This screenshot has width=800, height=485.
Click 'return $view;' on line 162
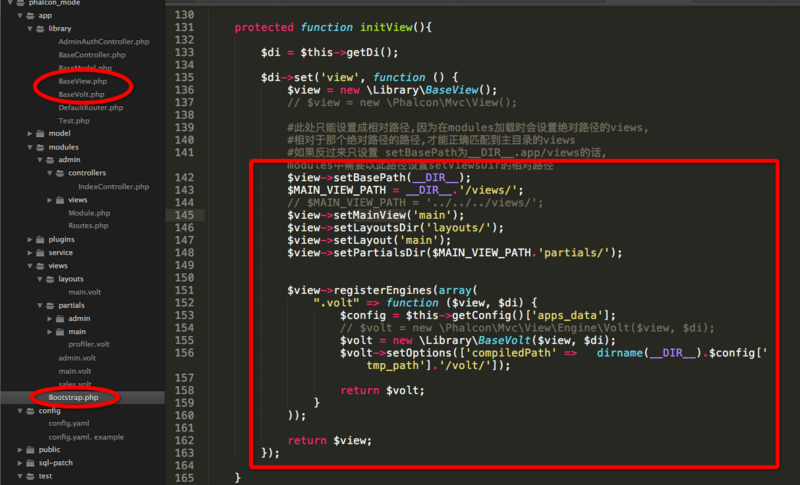(x=330, y=441)
